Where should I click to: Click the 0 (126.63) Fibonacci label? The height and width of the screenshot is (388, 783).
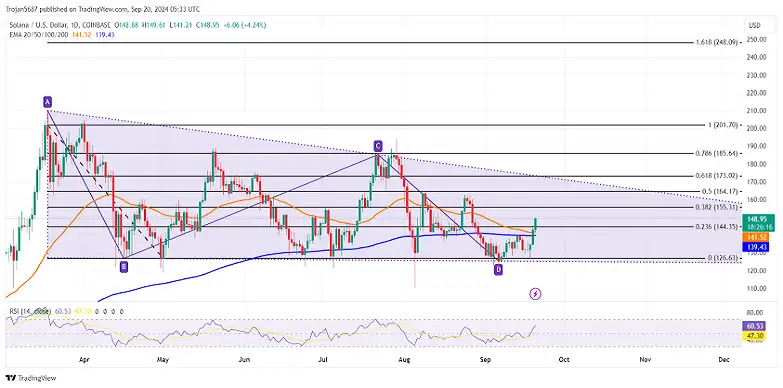pos(723,258)
